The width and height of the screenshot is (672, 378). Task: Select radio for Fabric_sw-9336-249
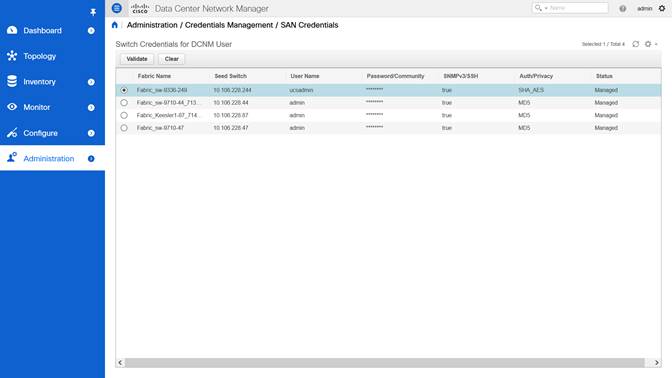point(124,90)
